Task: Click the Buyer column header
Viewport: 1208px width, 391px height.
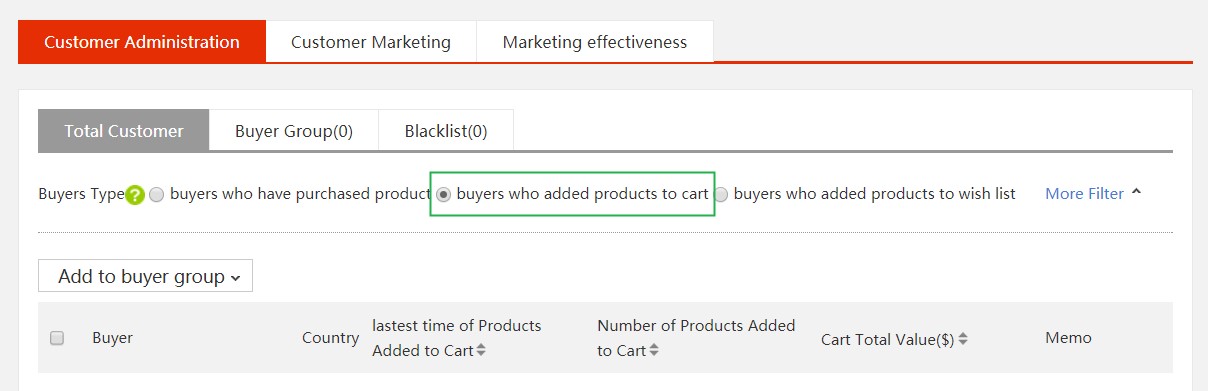Action: 113,338
